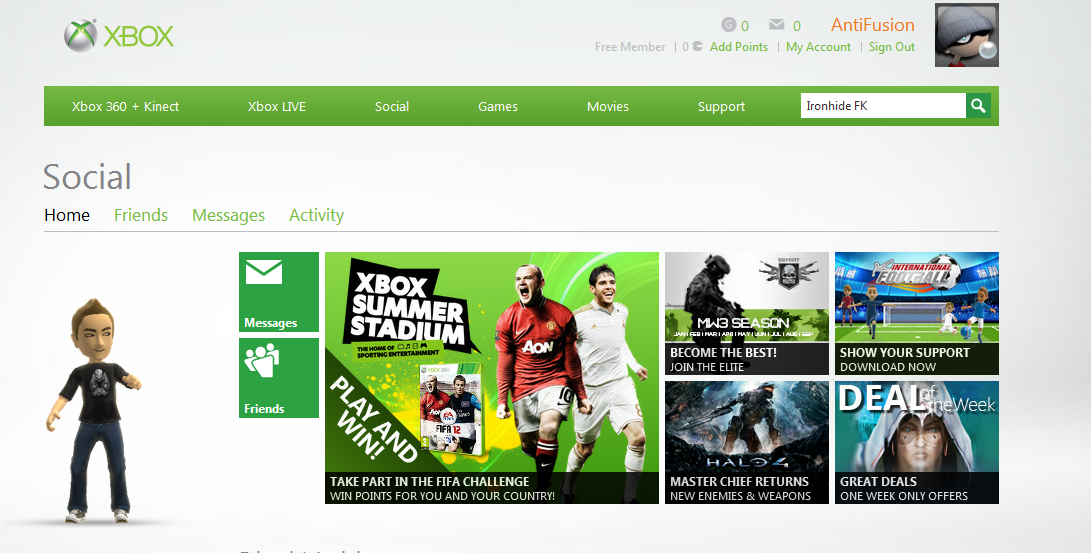Open the Movies menu
The image size is (1091, 553).
coord(607,106)
